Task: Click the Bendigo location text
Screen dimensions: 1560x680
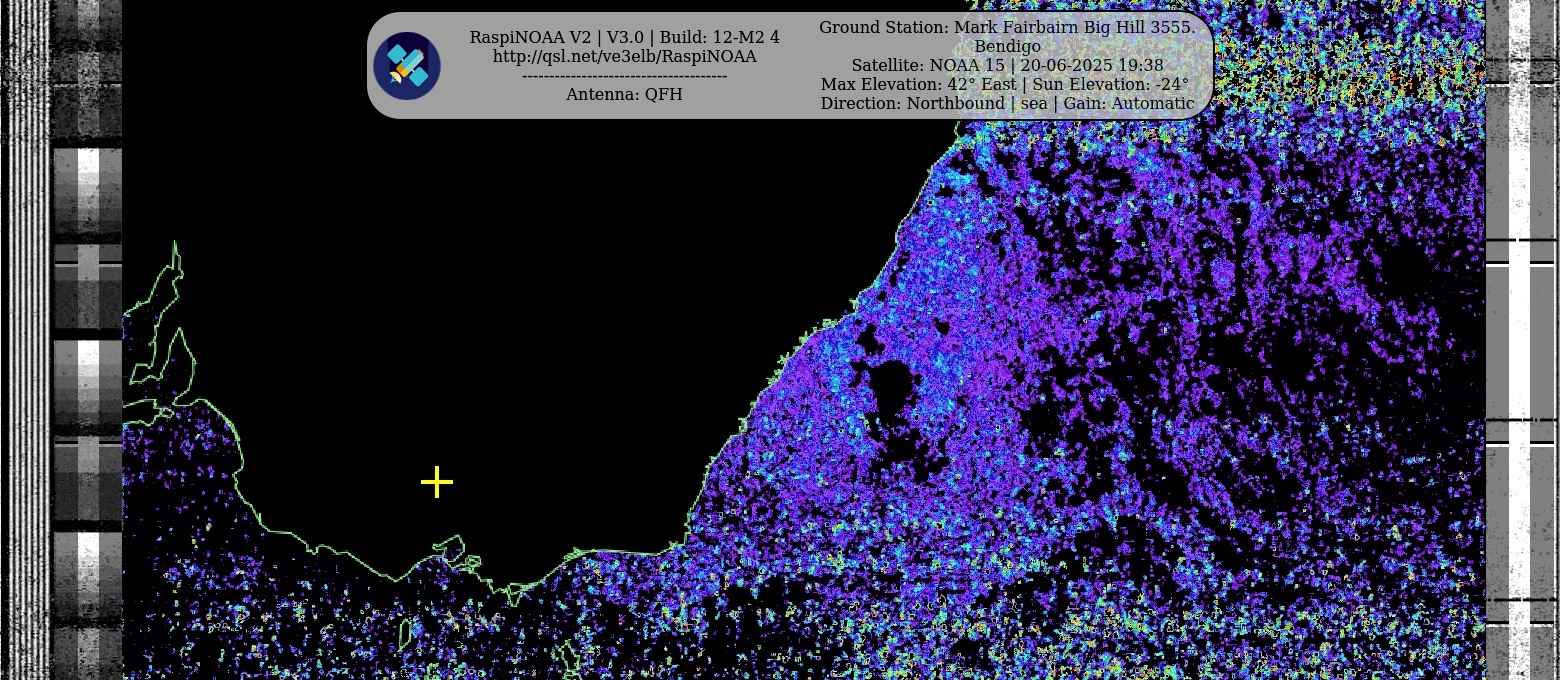Action: point(1006,47)
